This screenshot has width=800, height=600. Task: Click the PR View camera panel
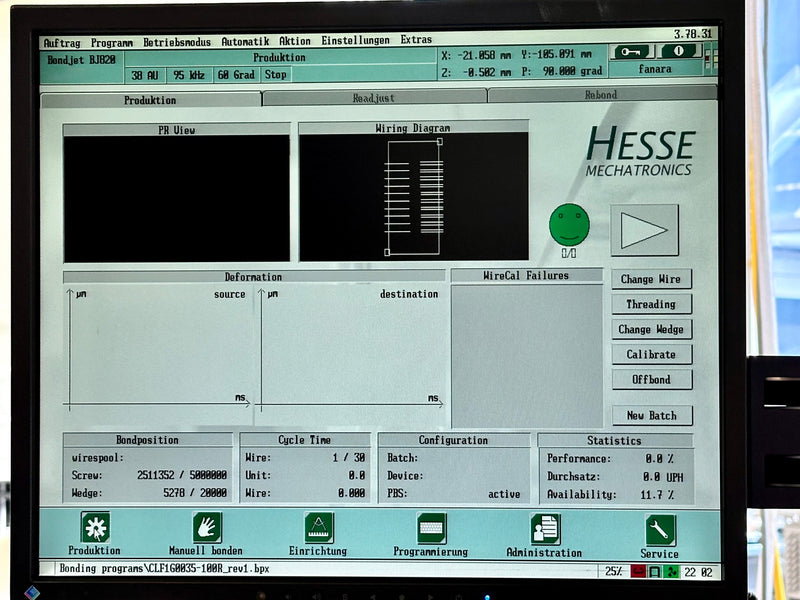coord(177,198)
